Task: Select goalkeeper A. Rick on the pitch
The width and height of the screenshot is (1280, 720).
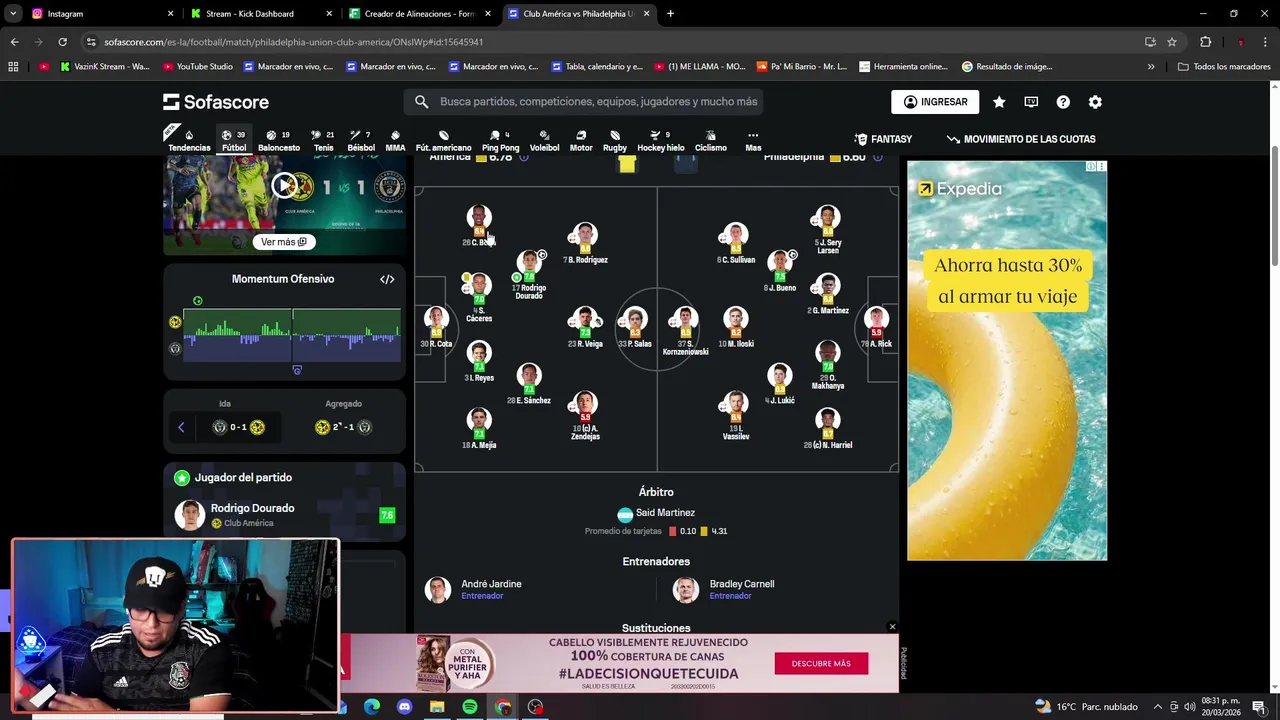Action: tap(877, 327)
